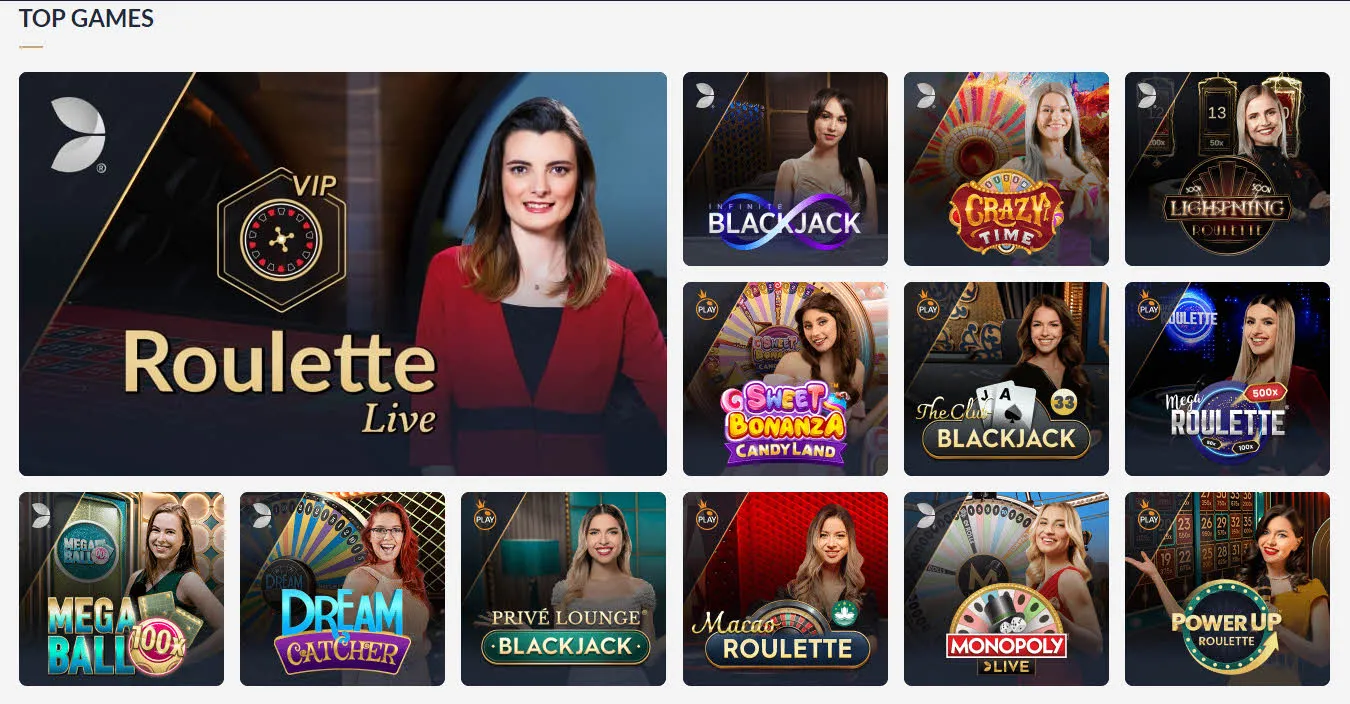Click provider logo icon on VIP Roulette banner
The height and width of the screenshot is (704, 1350).
point(78,134)
